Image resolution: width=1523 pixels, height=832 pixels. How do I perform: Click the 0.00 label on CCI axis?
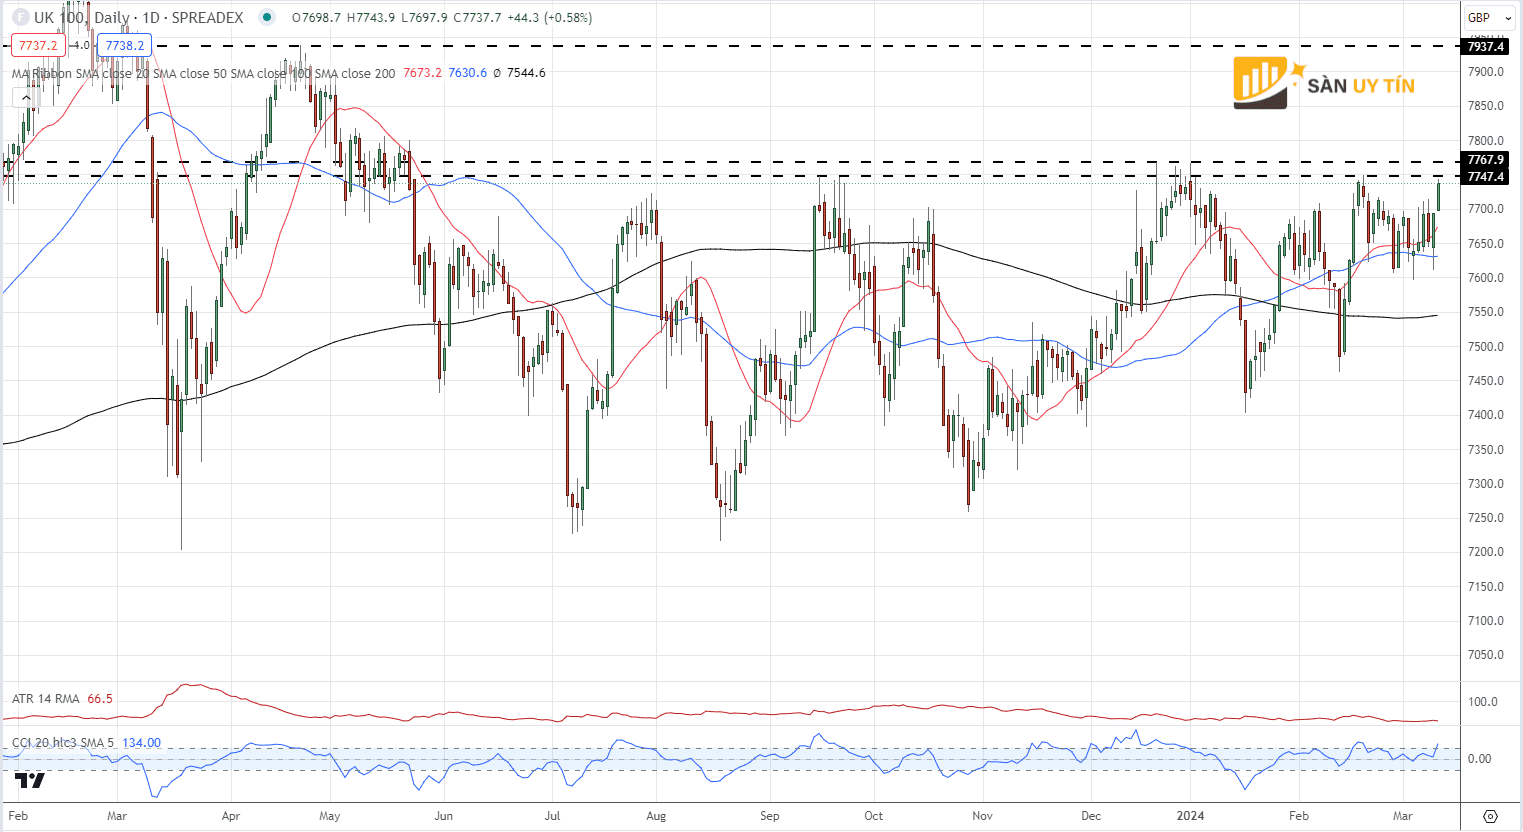pyautogui.click(x=1479, y=759)
